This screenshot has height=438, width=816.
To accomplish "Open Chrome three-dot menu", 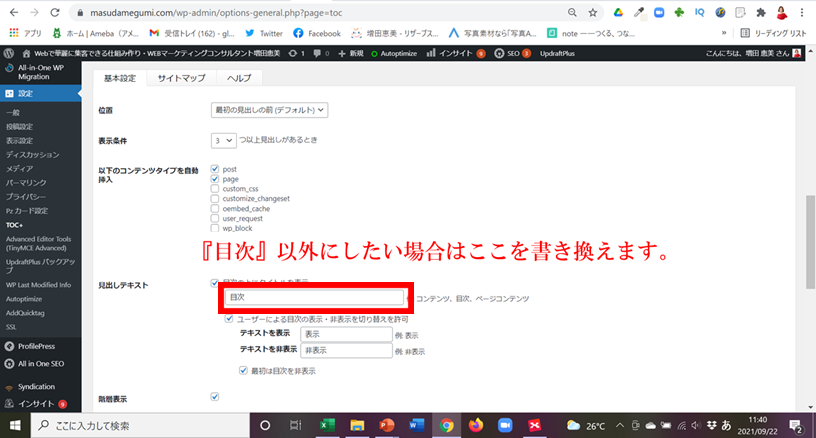I will (802, 12).
